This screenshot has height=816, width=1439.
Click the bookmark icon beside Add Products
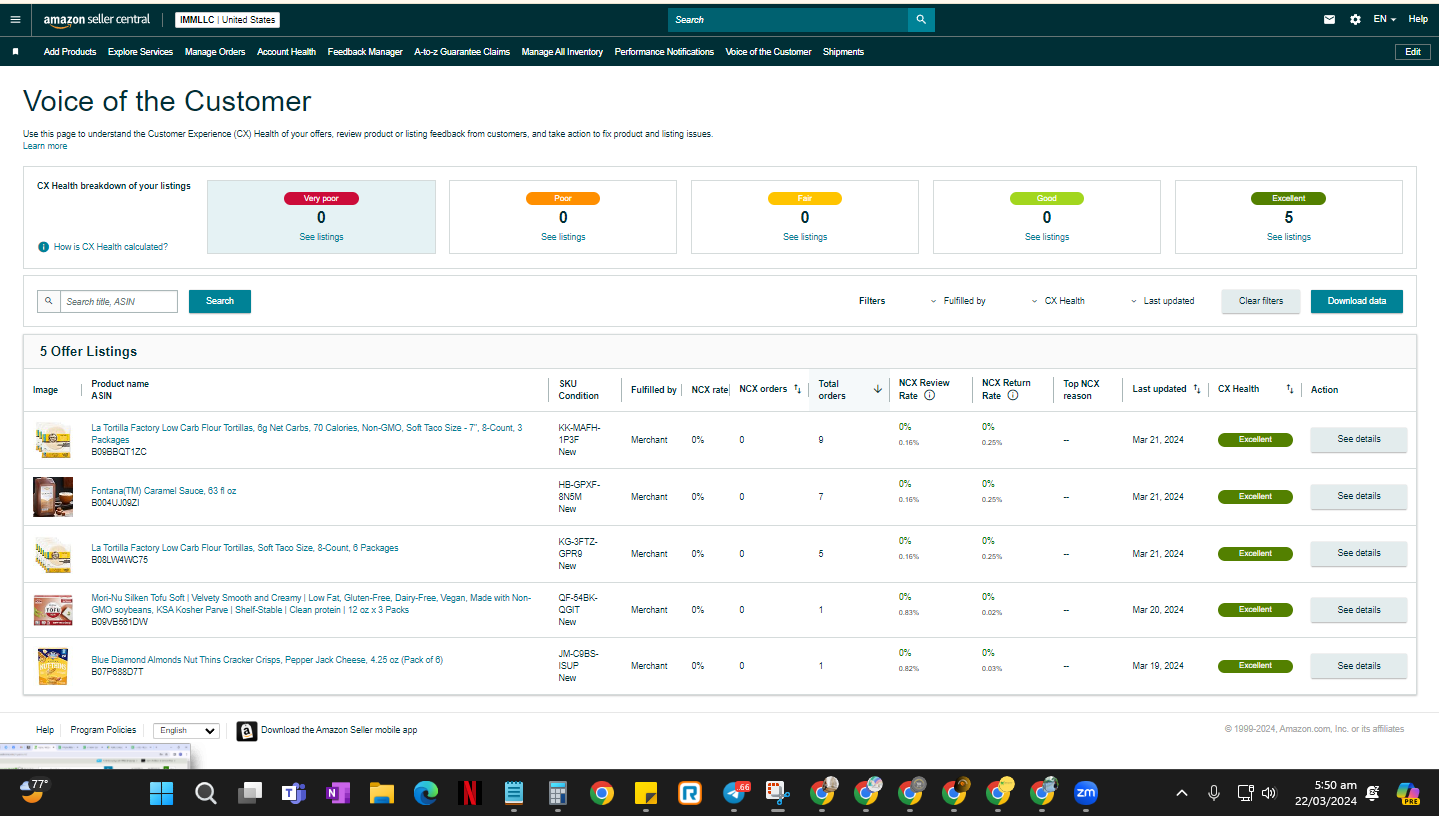pyautogui.click(x=15, y=52)
